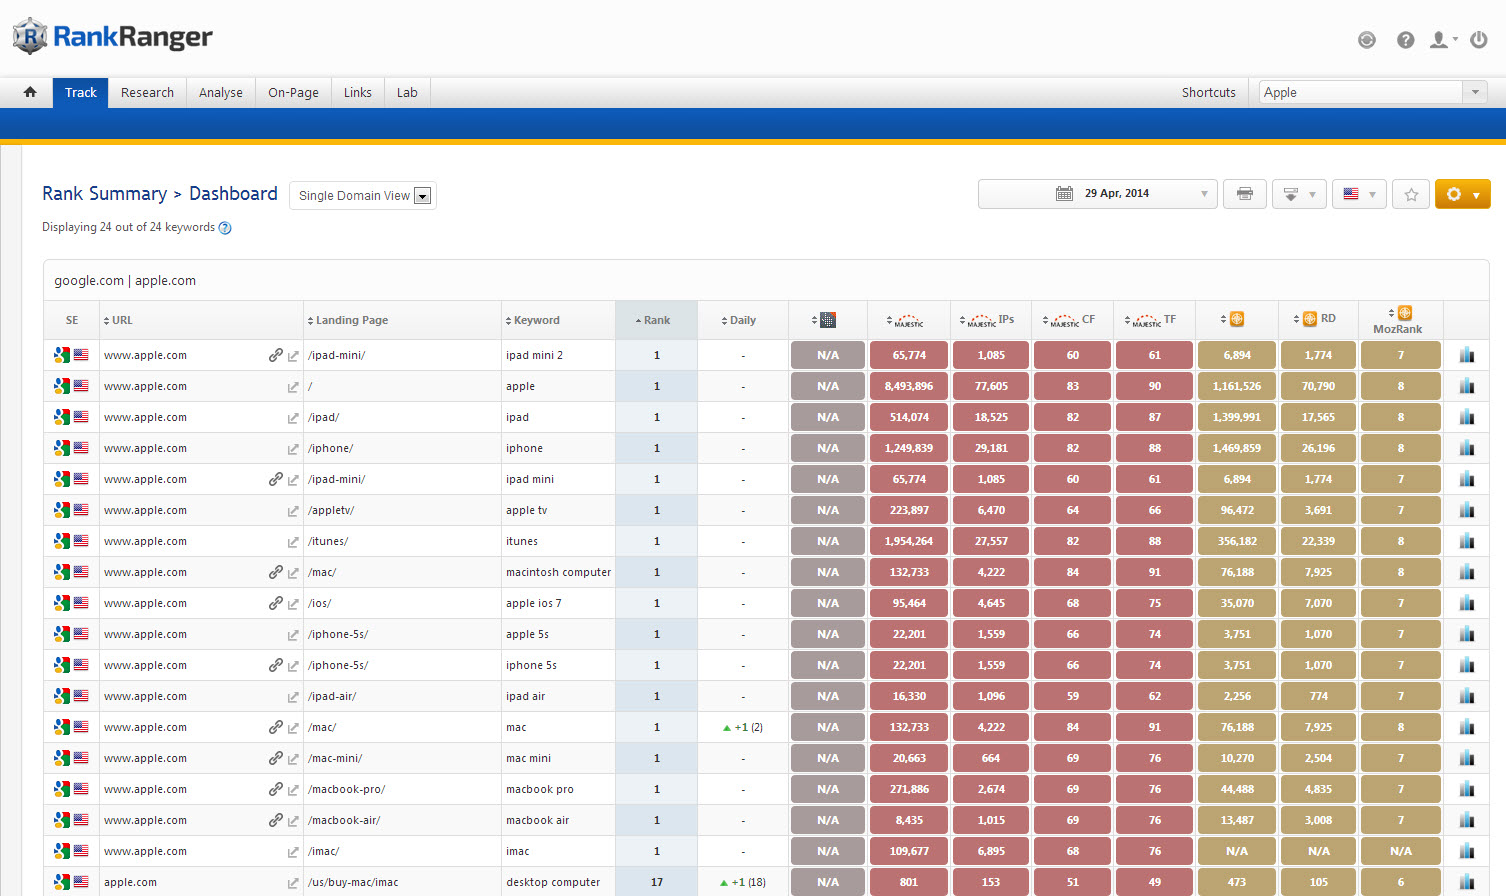Add dashboard to favorites with star icon
The width and height of the screenshot is (1506, 896).
point(1411,194)
